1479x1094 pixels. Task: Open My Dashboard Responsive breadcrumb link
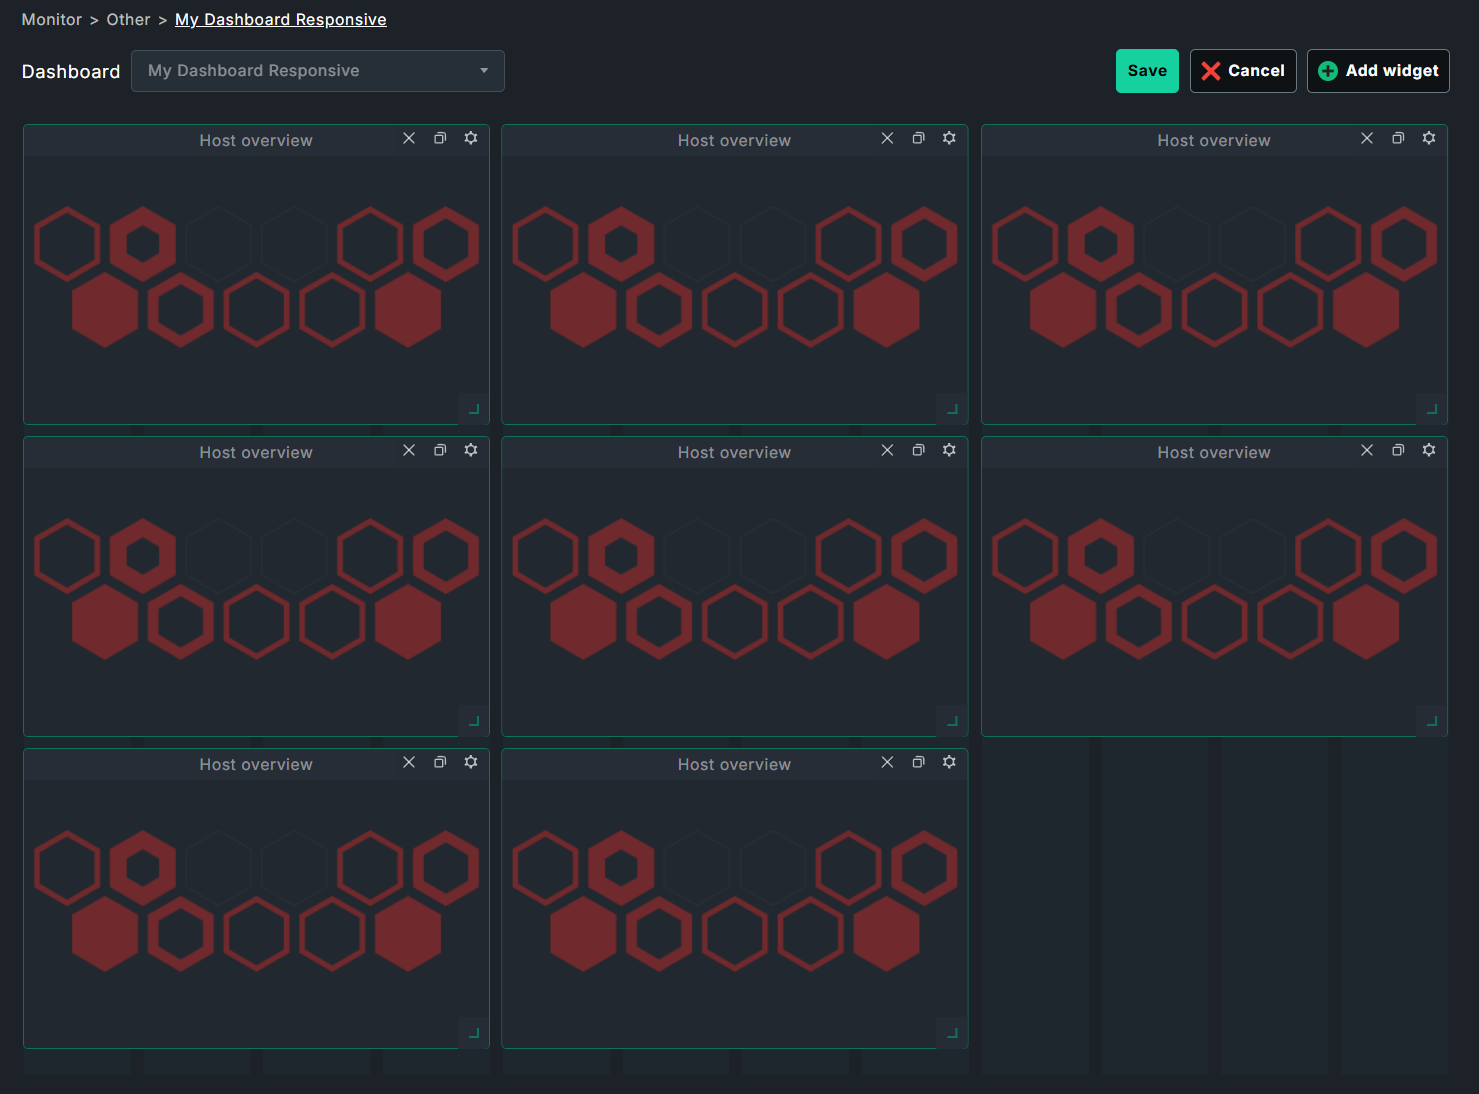[x=281, y=20]
